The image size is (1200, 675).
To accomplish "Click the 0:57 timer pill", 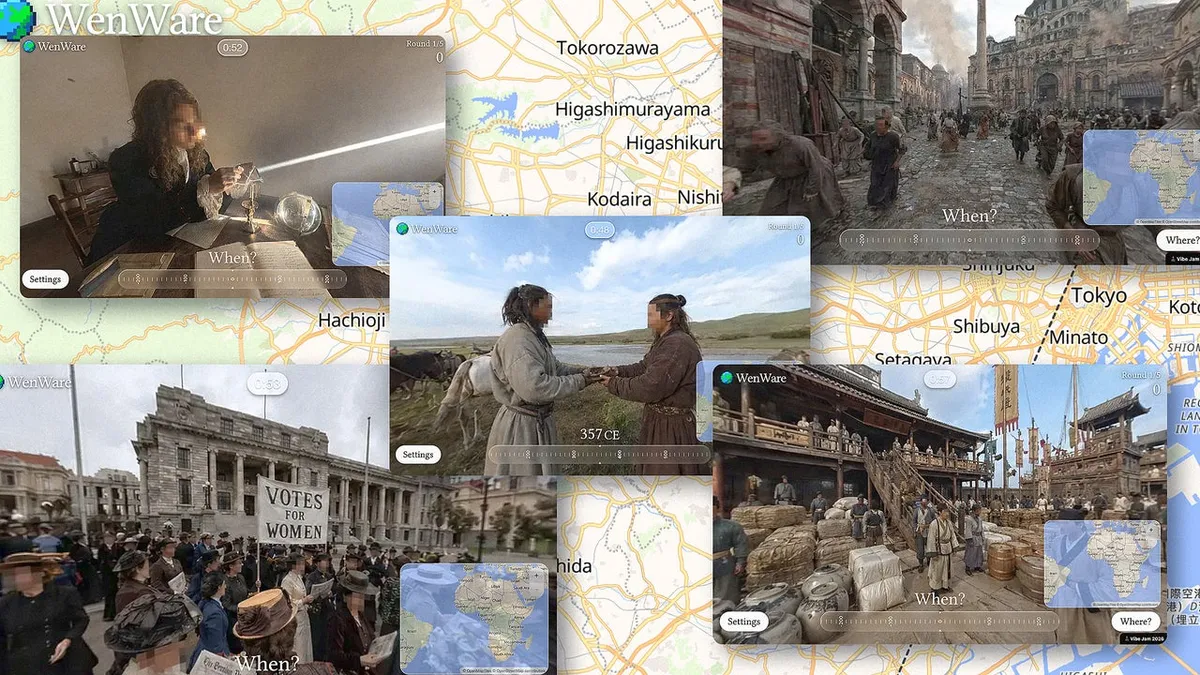I will click(940, 379).
